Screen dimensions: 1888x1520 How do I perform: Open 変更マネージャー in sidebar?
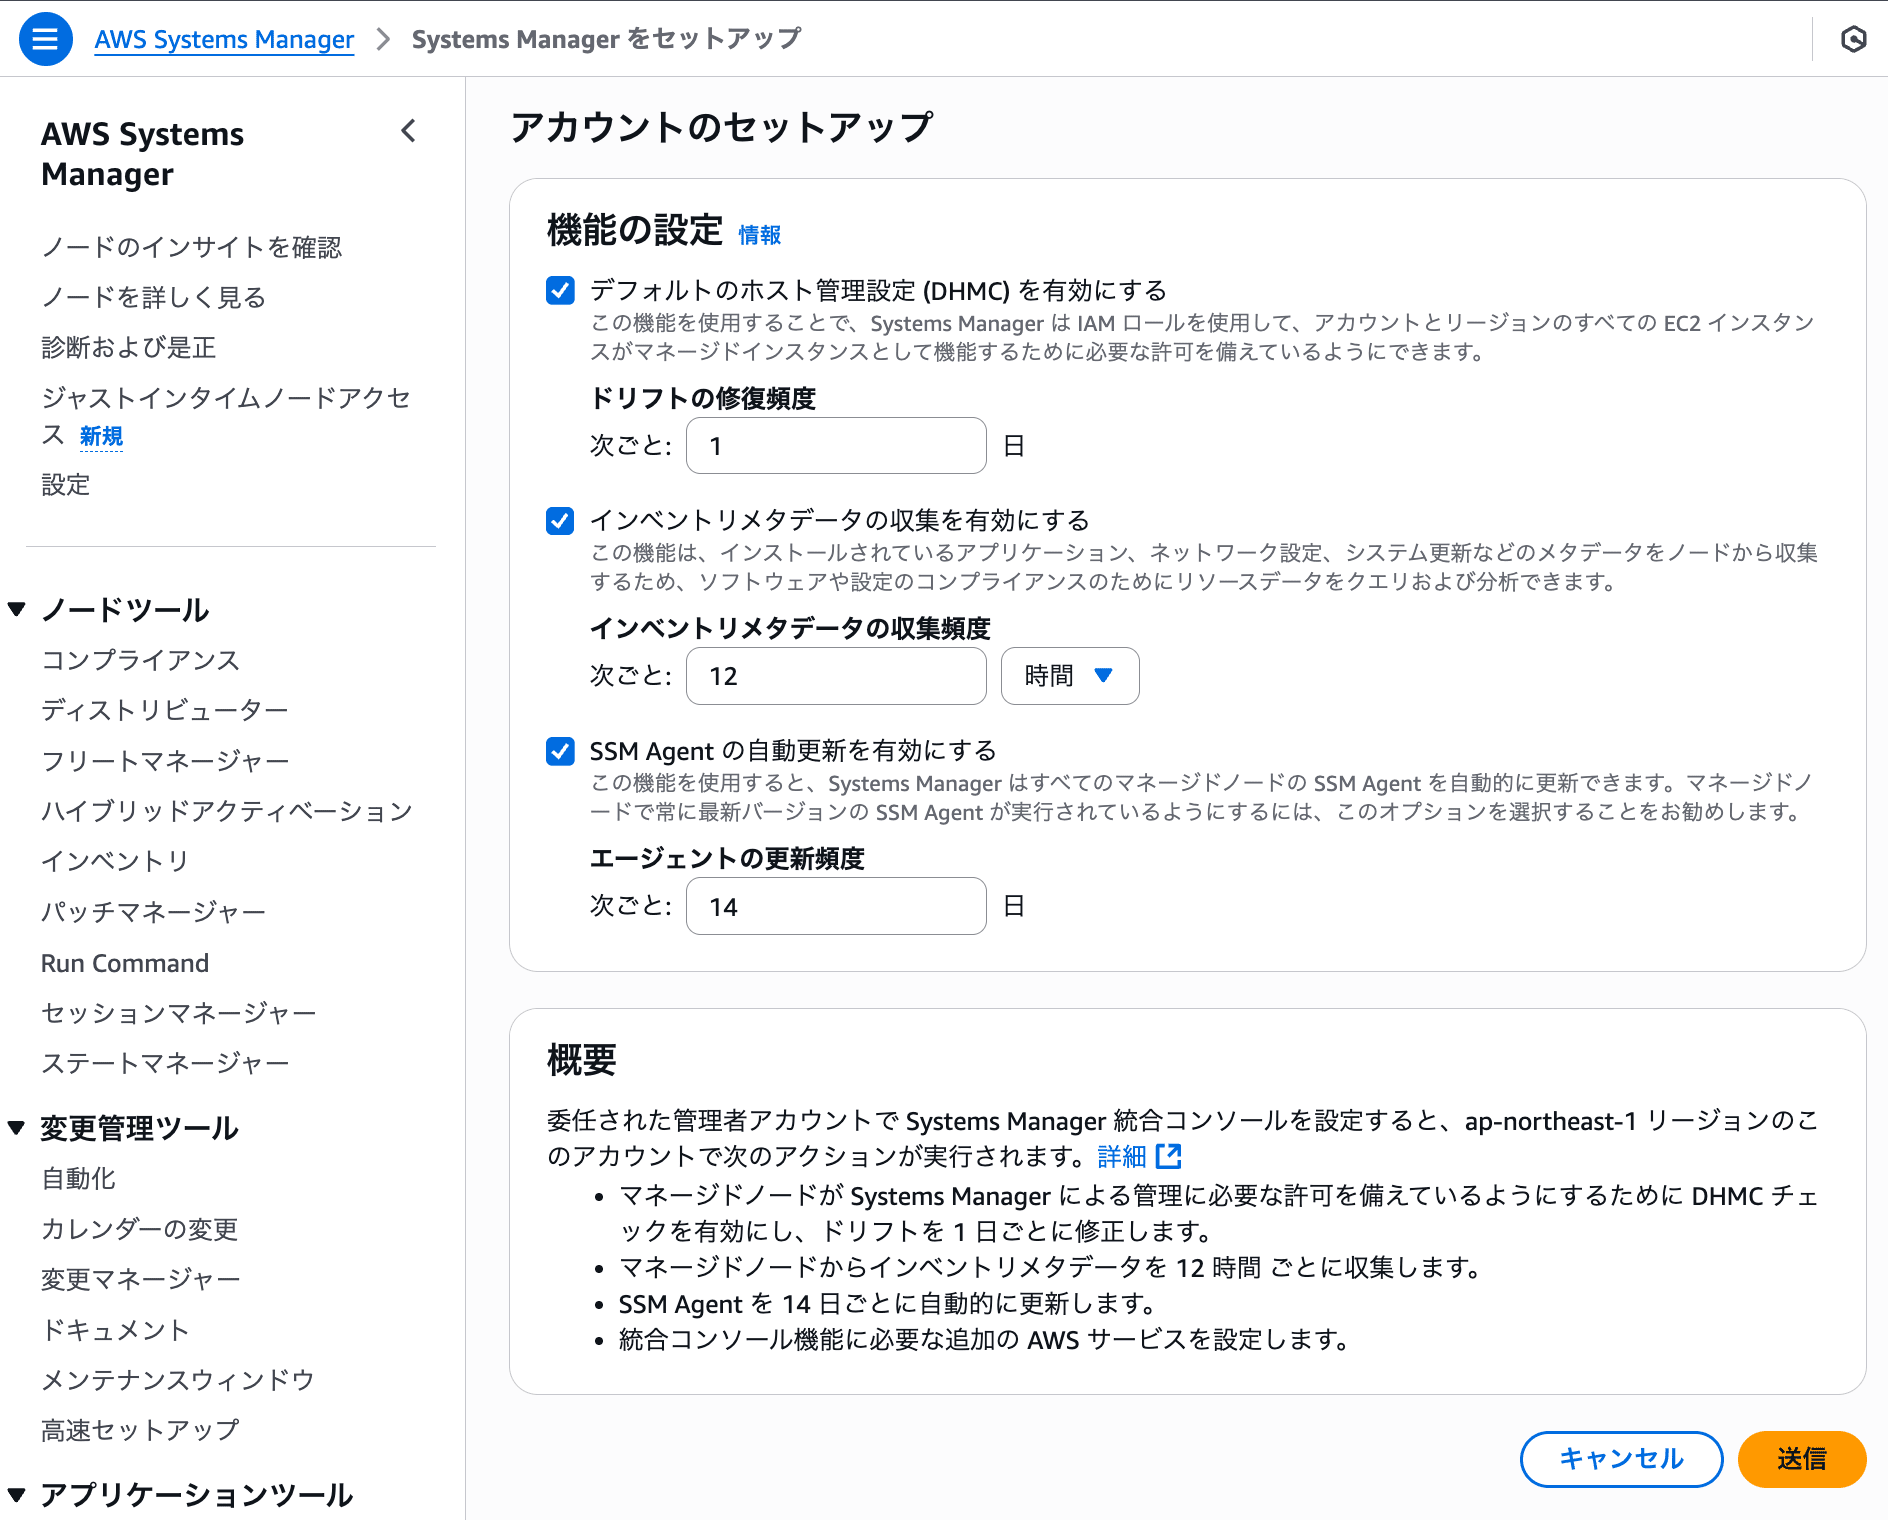[x=141, y=1279]
